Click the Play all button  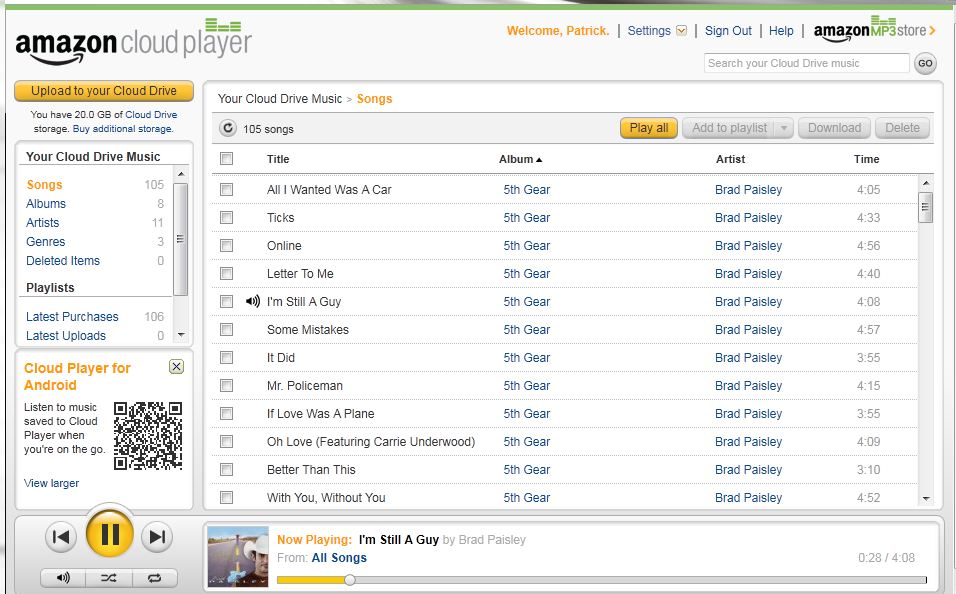[x=649, y=128]
